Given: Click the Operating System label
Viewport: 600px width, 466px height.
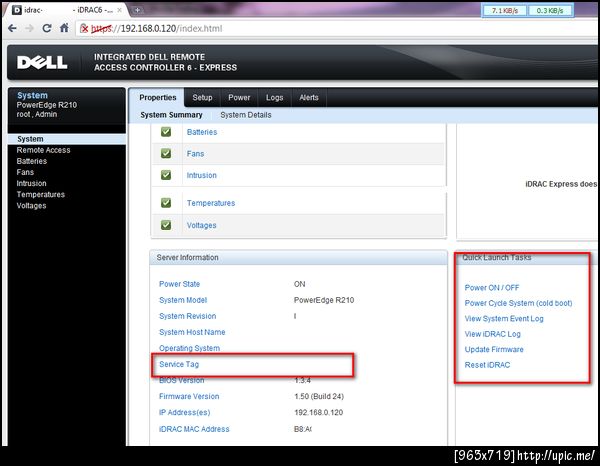Looking at the screenshot, I should coord(189,348).
